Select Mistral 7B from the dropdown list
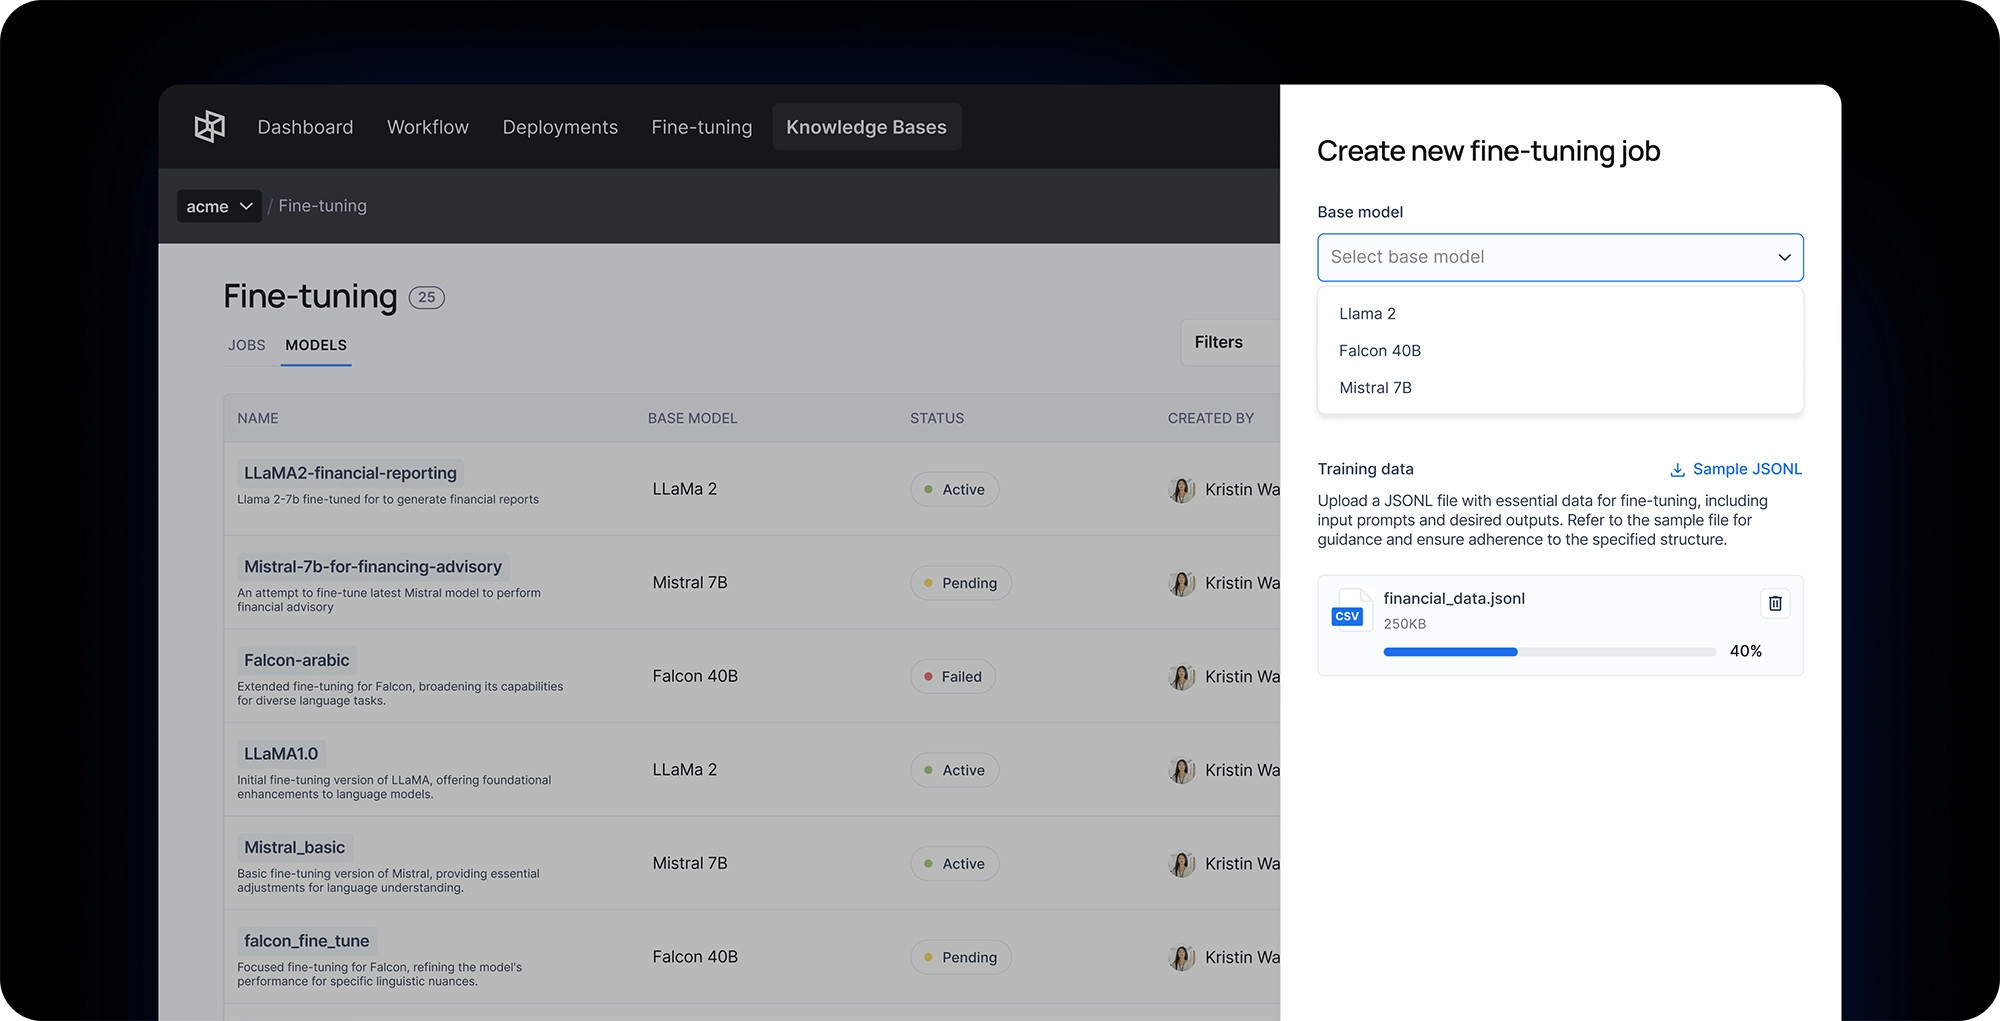The height and width of the screenshot is (1021, 2000). pyautogui.click(x=1375, y=387)
